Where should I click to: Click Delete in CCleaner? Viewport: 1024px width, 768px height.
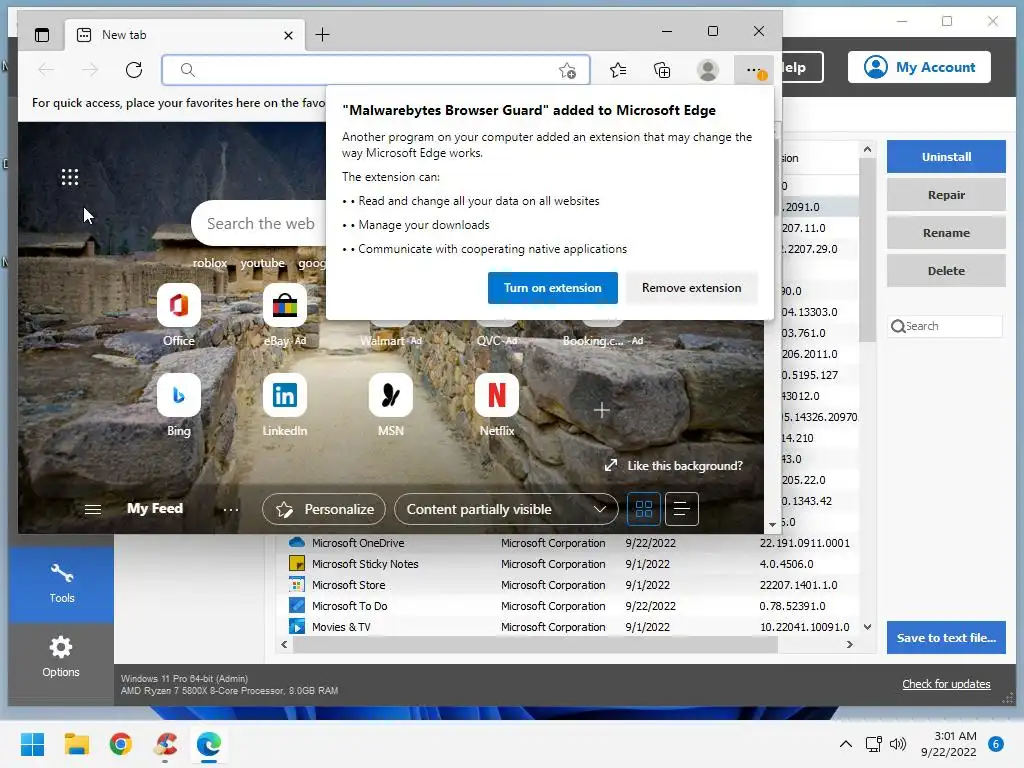pos(946,270)
